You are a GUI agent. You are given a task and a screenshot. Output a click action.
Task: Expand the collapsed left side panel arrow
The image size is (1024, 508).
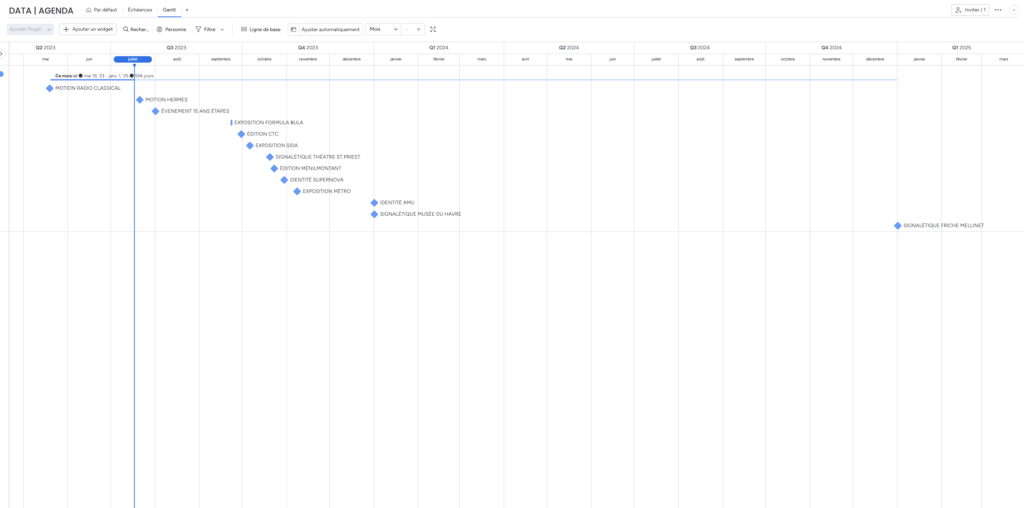(x=2, y=54)
